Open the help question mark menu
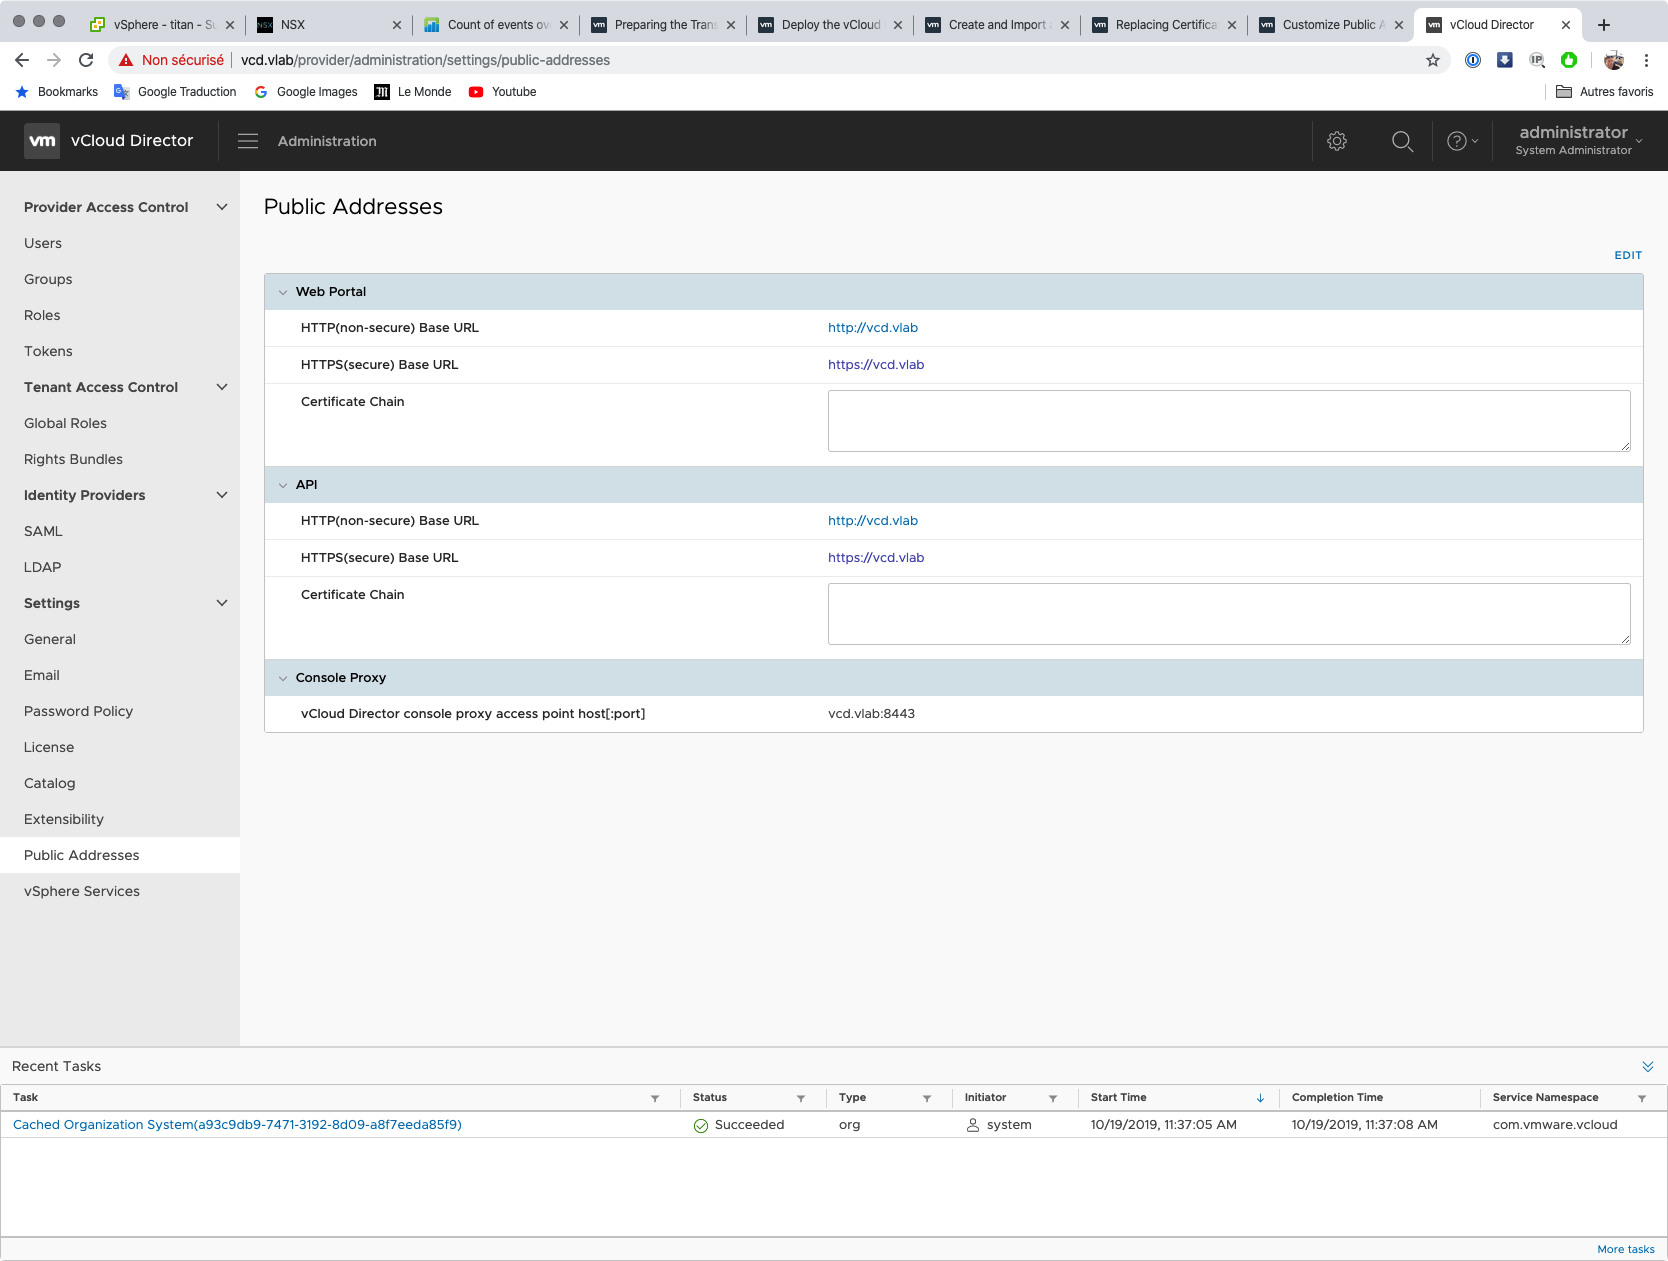The height and width of the screenshot is (1261, 1668). click(x=1462, y=141)
